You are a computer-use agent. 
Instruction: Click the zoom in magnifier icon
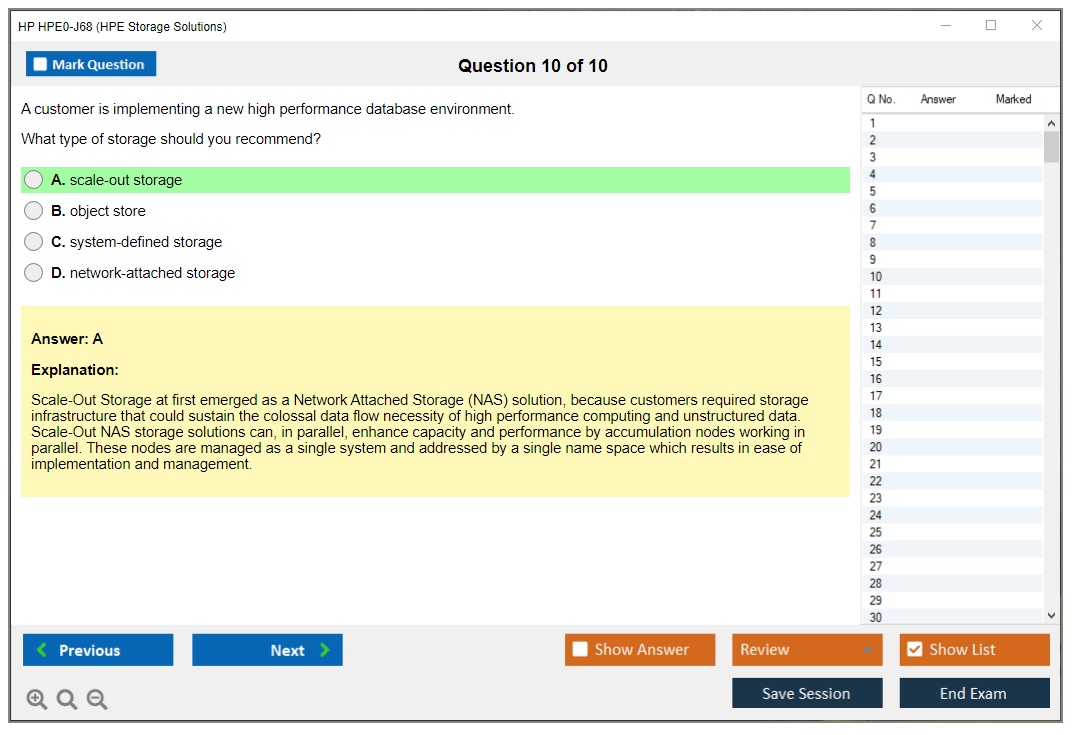[37, 700]
